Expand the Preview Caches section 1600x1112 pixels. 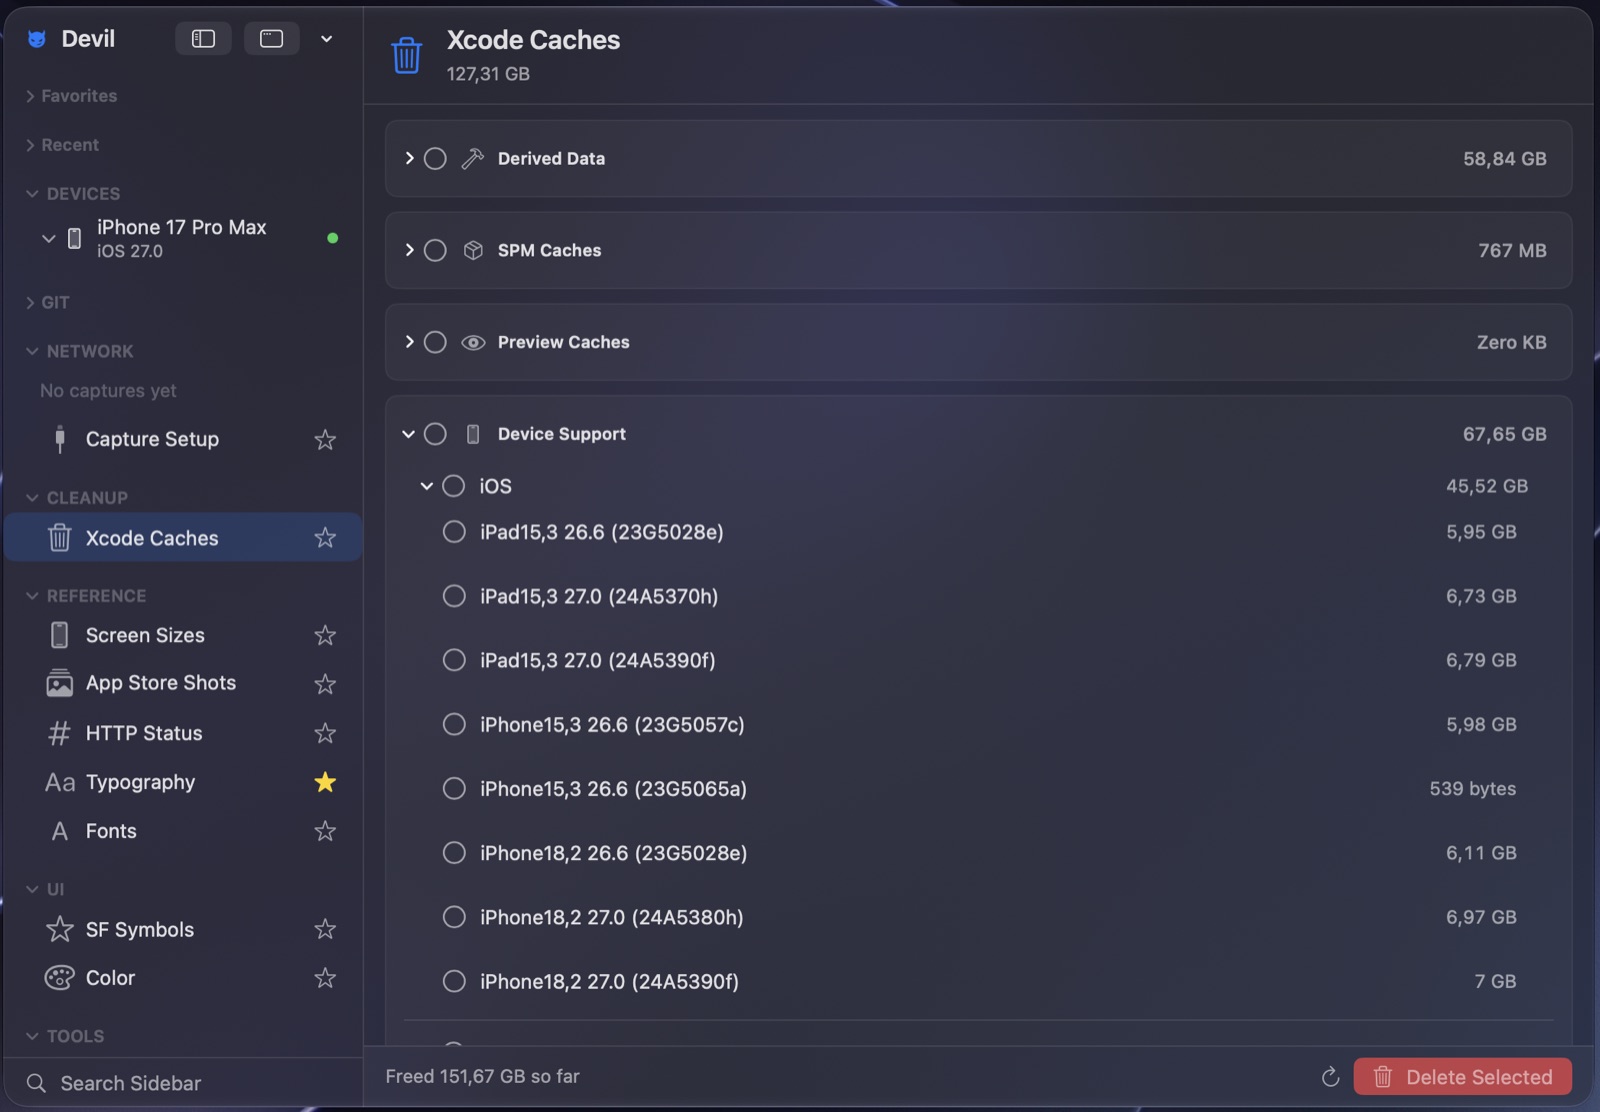pyautogui.click(x=409, y=342)
